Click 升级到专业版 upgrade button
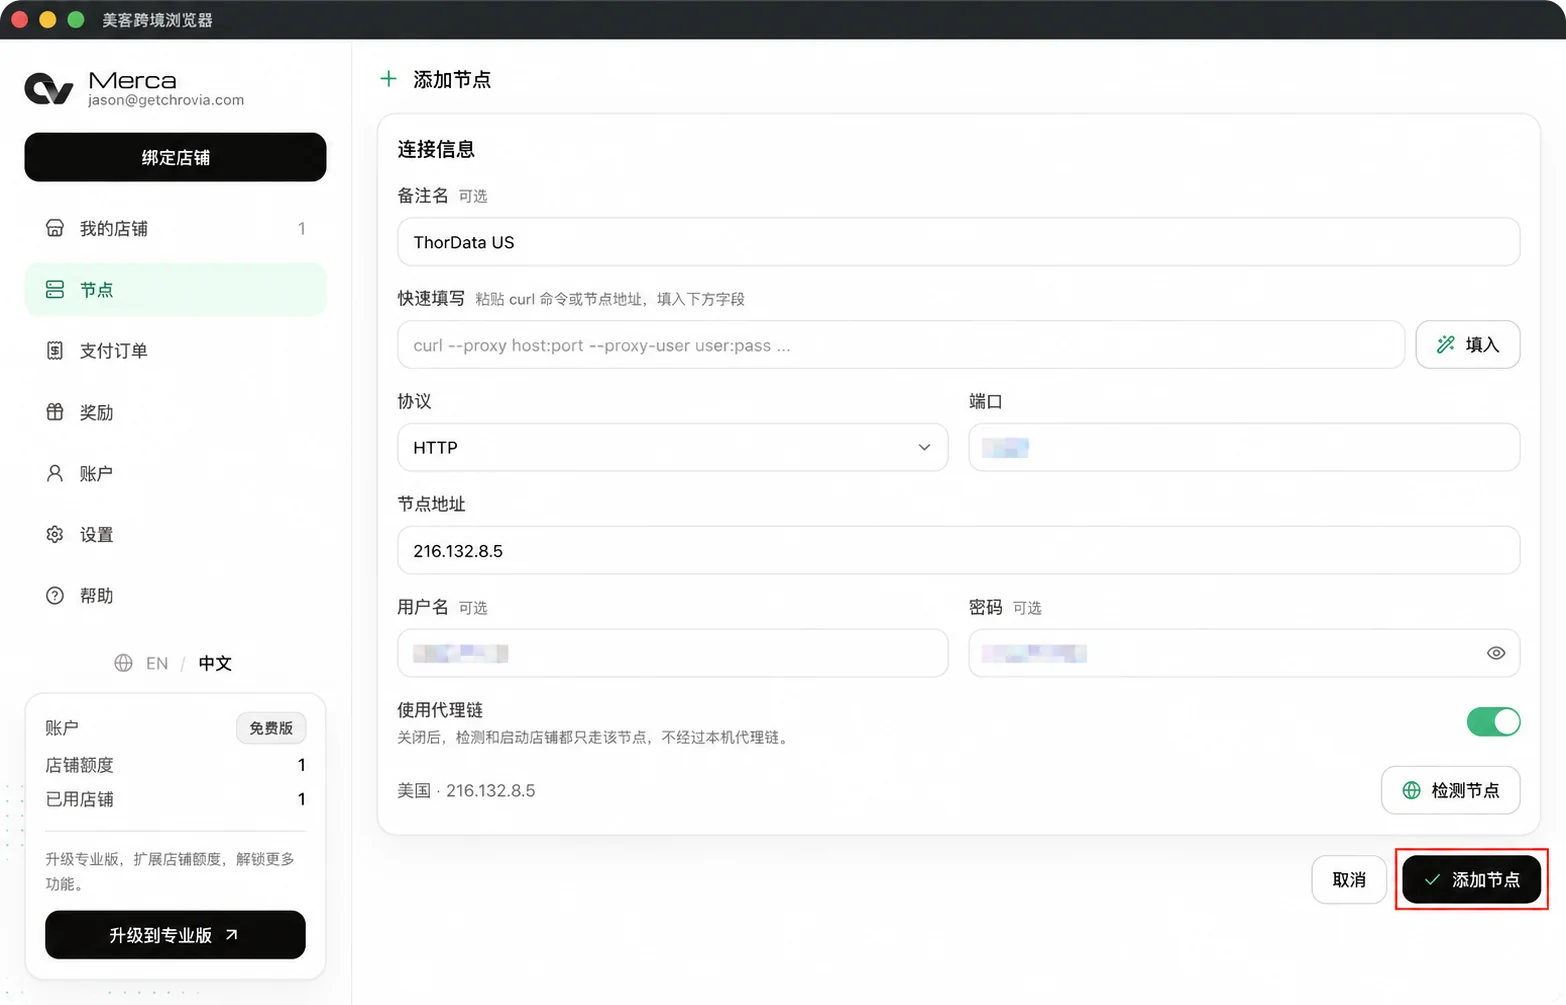This screenshot has height=1005, width=1566. pyautogui.click(x=175, y=935)
